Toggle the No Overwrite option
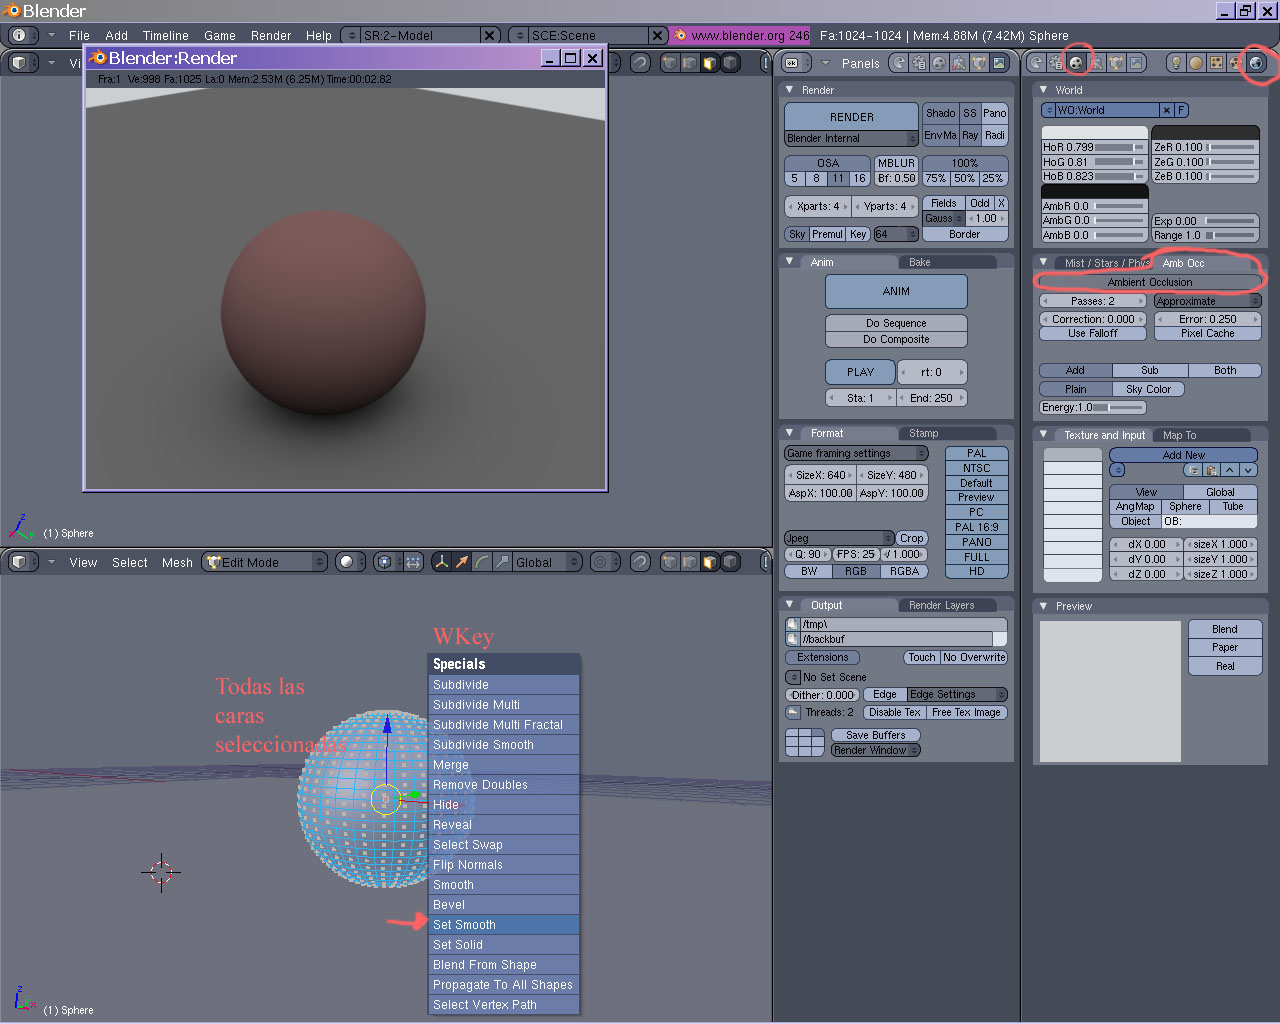This screenshot has height=1024, width=1280. 974,657
